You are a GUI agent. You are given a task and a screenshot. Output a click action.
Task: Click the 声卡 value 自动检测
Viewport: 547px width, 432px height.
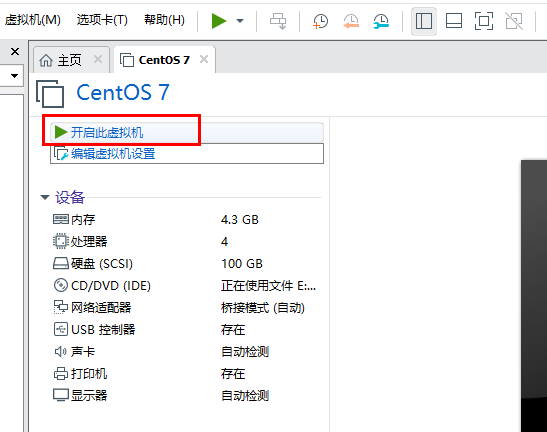click(x=245, y=351)
